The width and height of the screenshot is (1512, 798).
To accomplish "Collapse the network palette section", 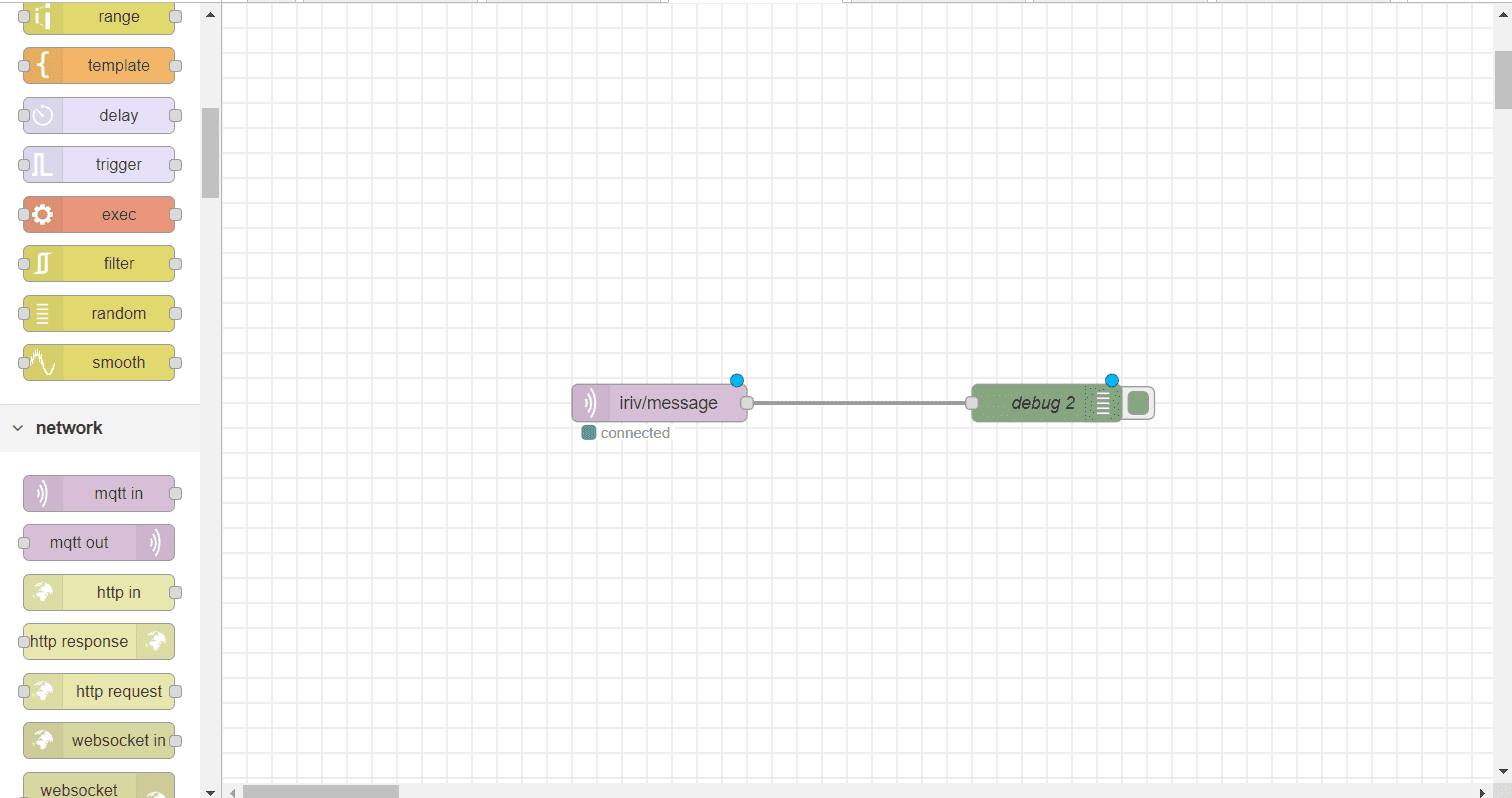I will (17, 427).
